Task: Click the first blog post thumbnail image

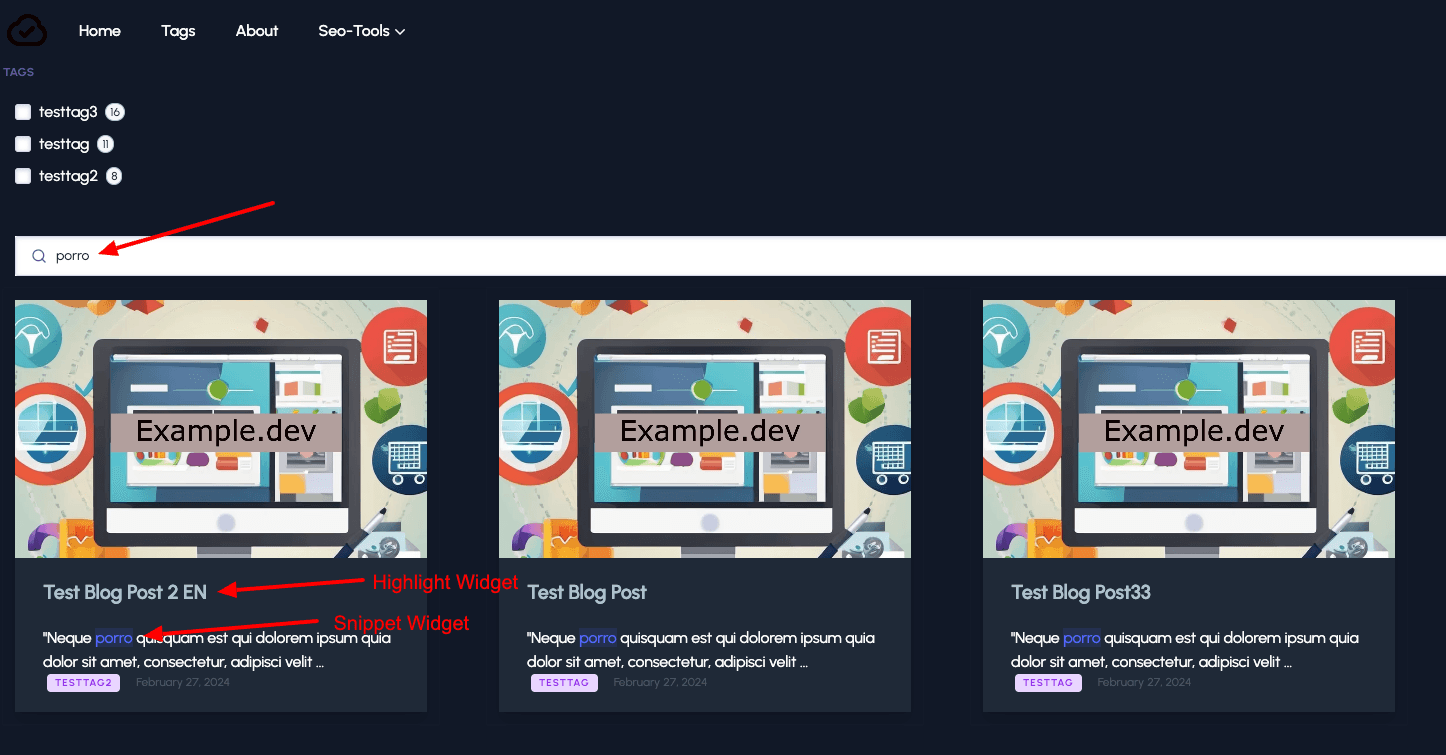Action: click(221, 428)
